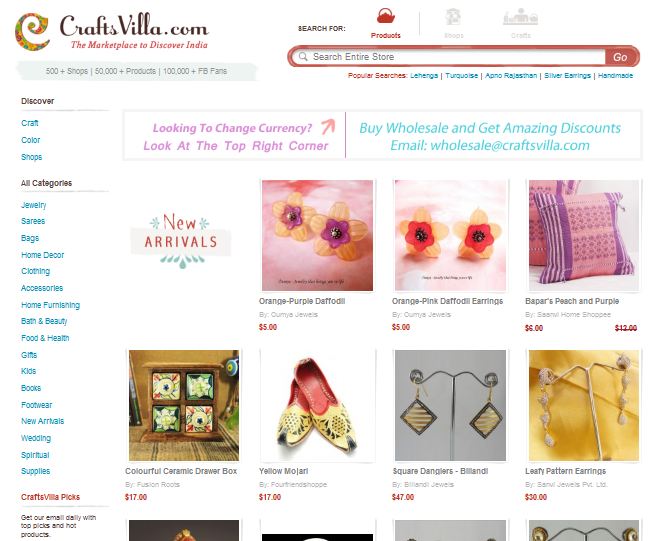This screenshot has width=666, height=541.
Task: Discover products by Color
Action: click(x=31, y=140)
